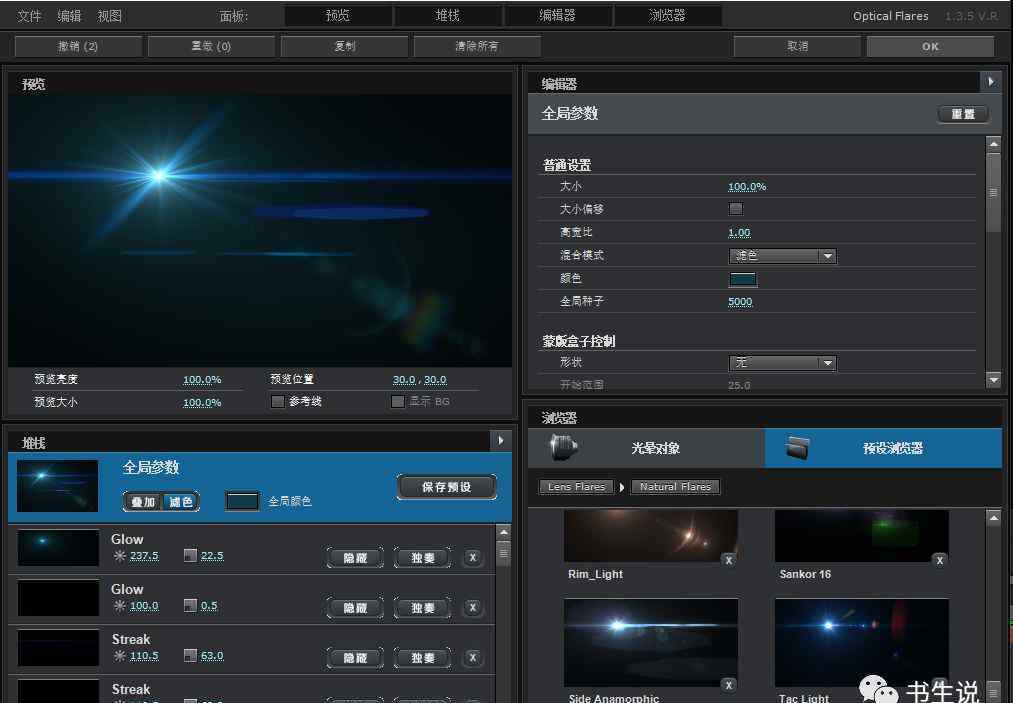Remove the second Glow element with X
Viewport: 1013px width, 703px height.
[x=473, y=607]
